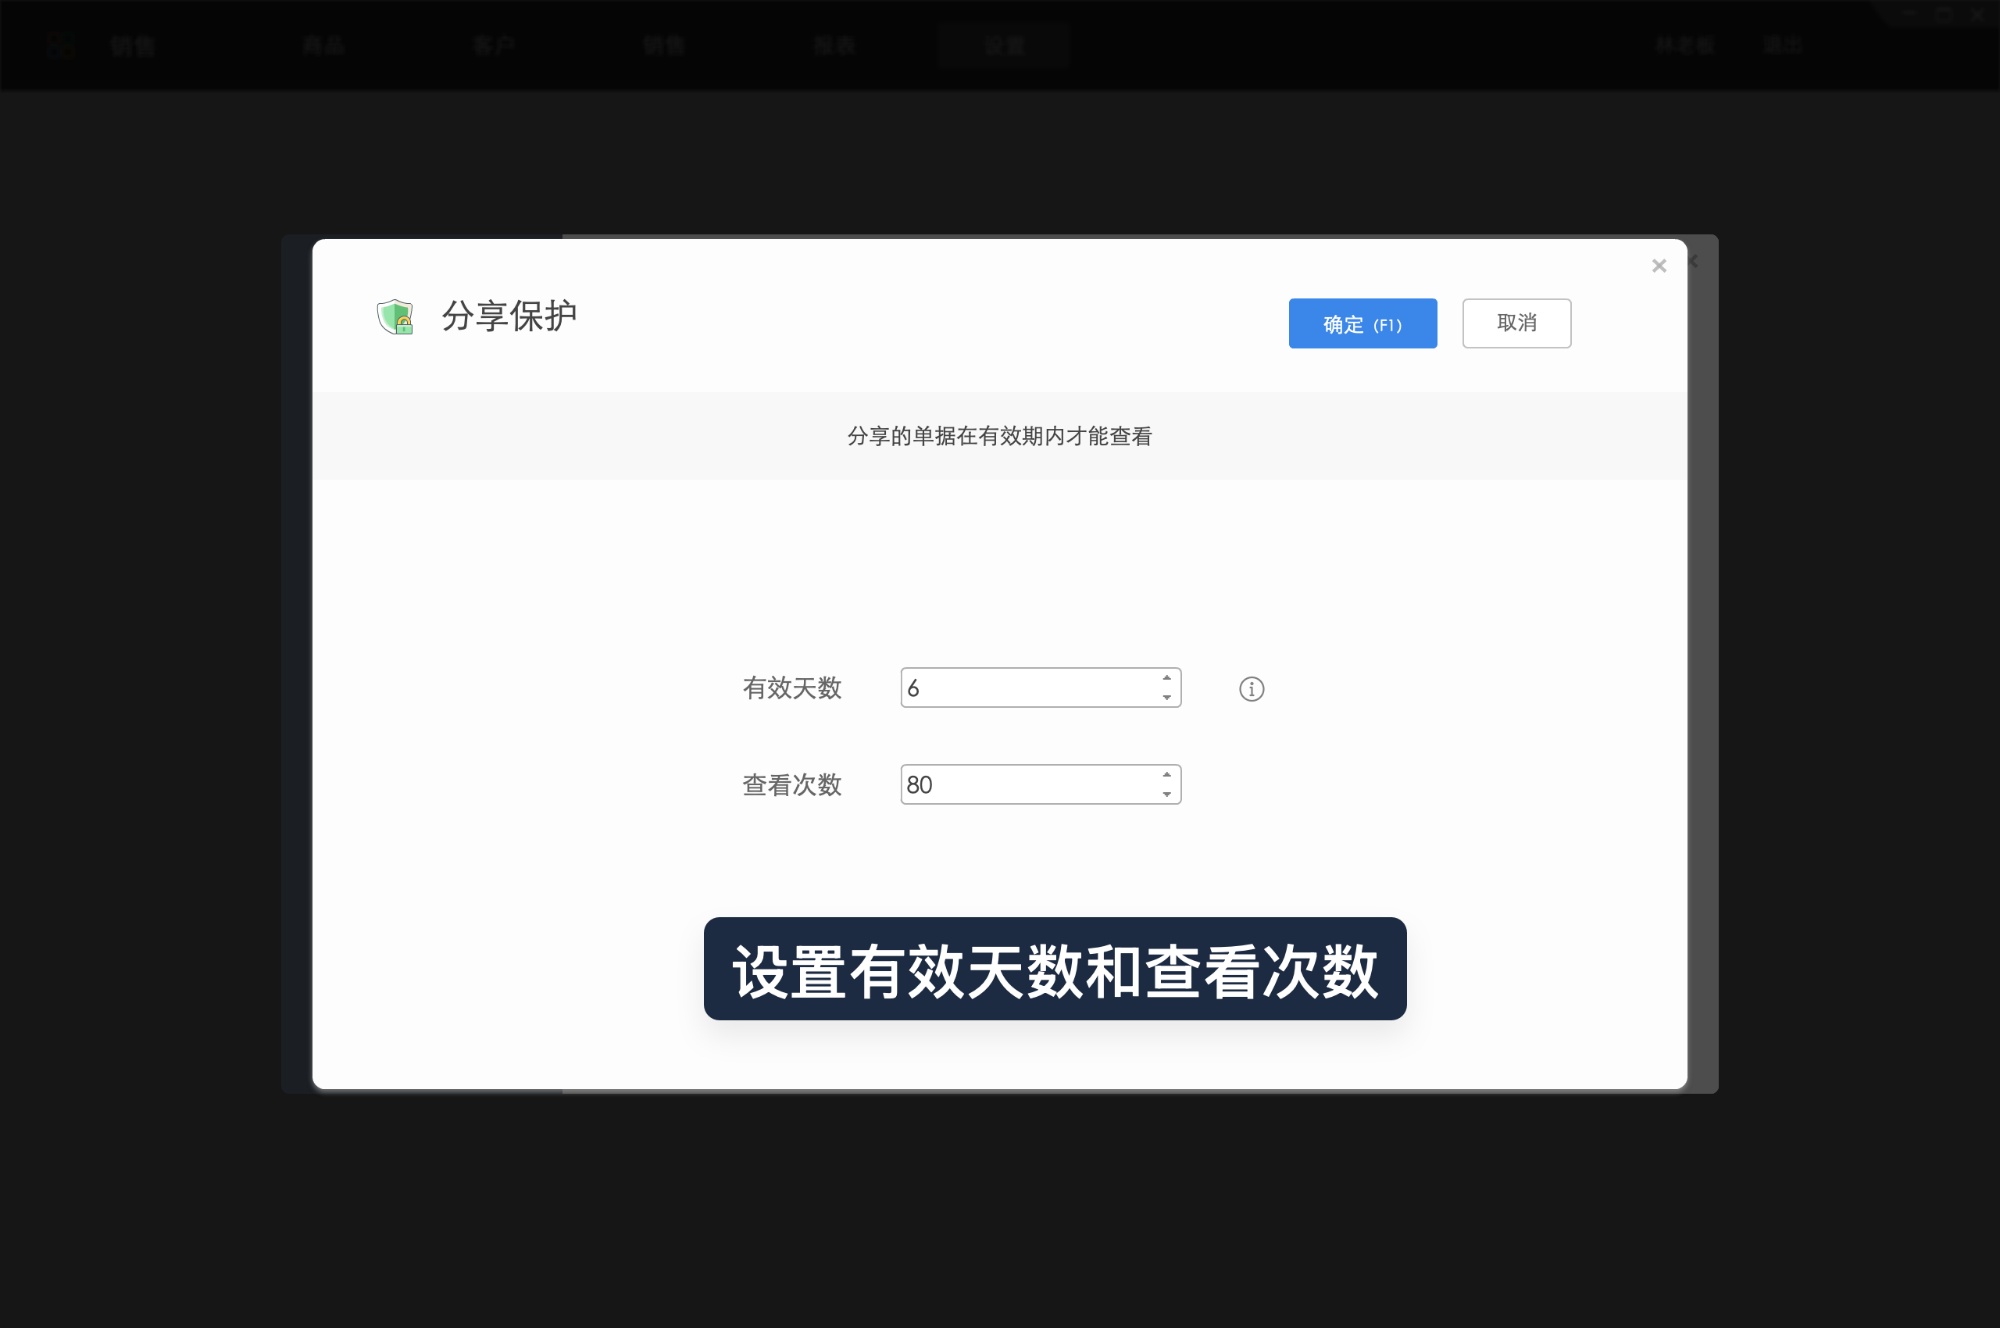Cancel changes using the 取消 button

(x=1517, y=323)
